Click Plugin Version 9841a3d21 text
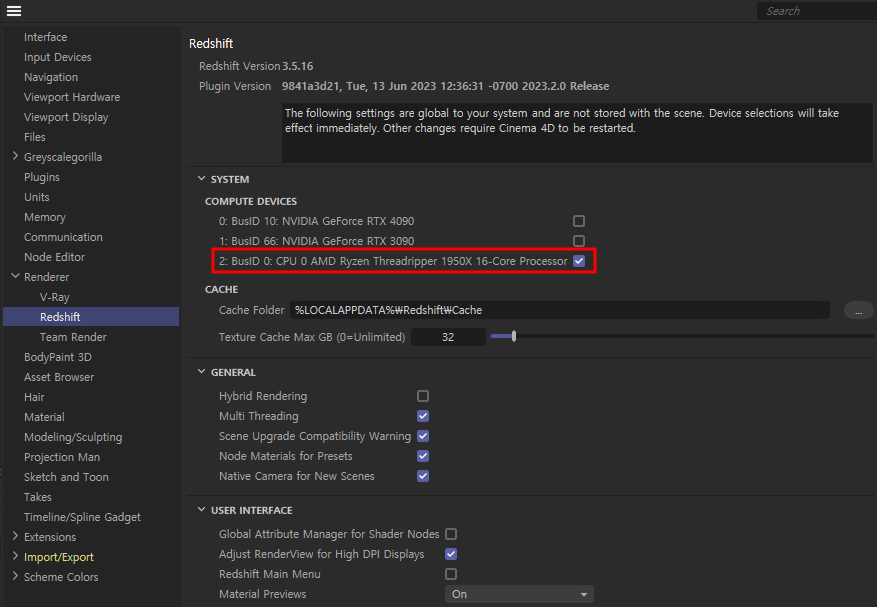This screenshot has width=877, height=607. tap(404, 86)
